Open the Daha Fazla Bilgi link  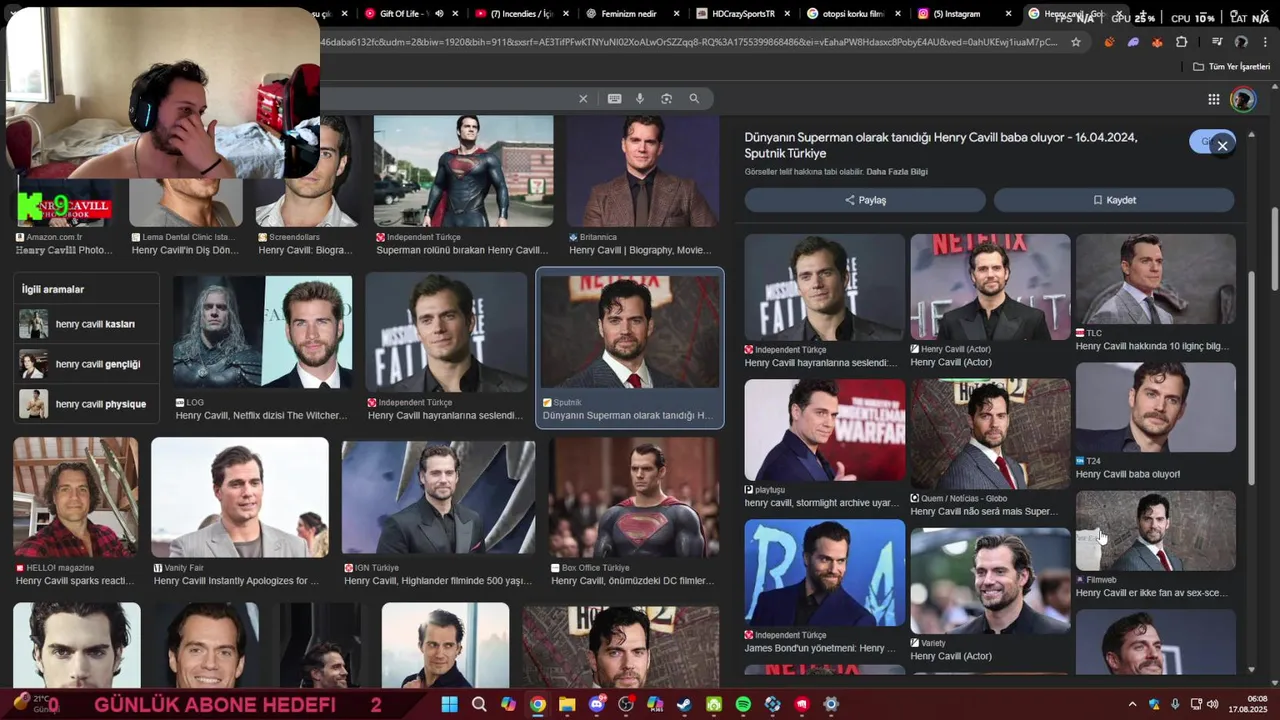click(x=897, y=172)
